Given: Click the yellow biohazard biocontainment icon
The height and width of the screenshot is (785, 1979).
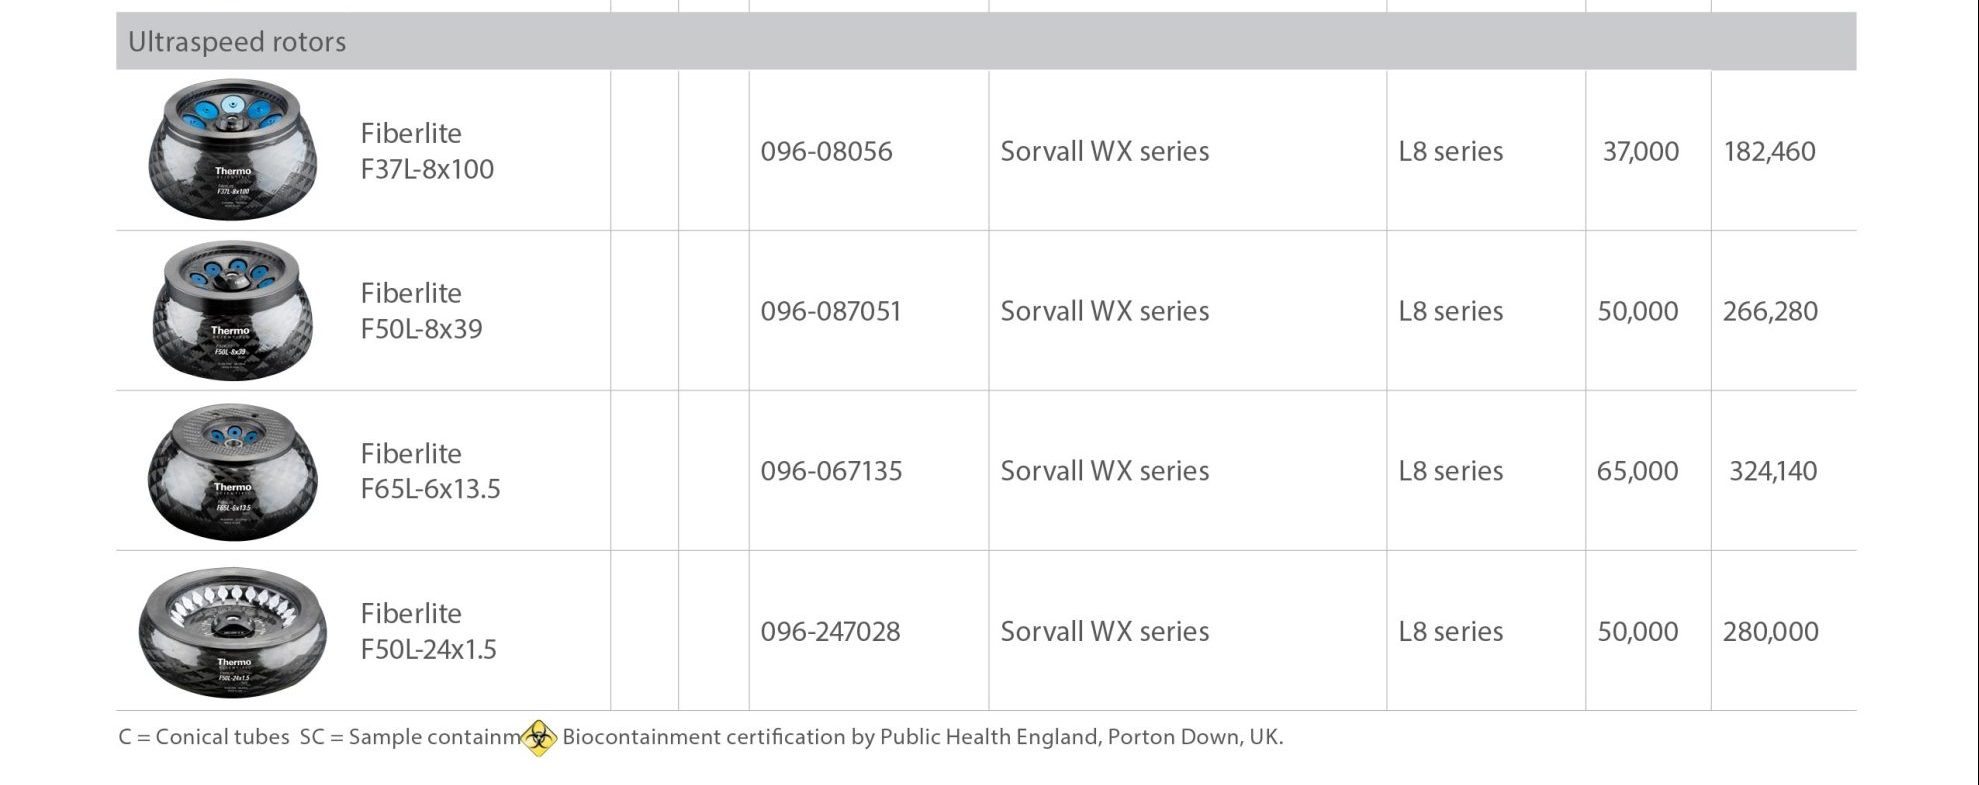Looking at the screenshot, I should [539, 738].
